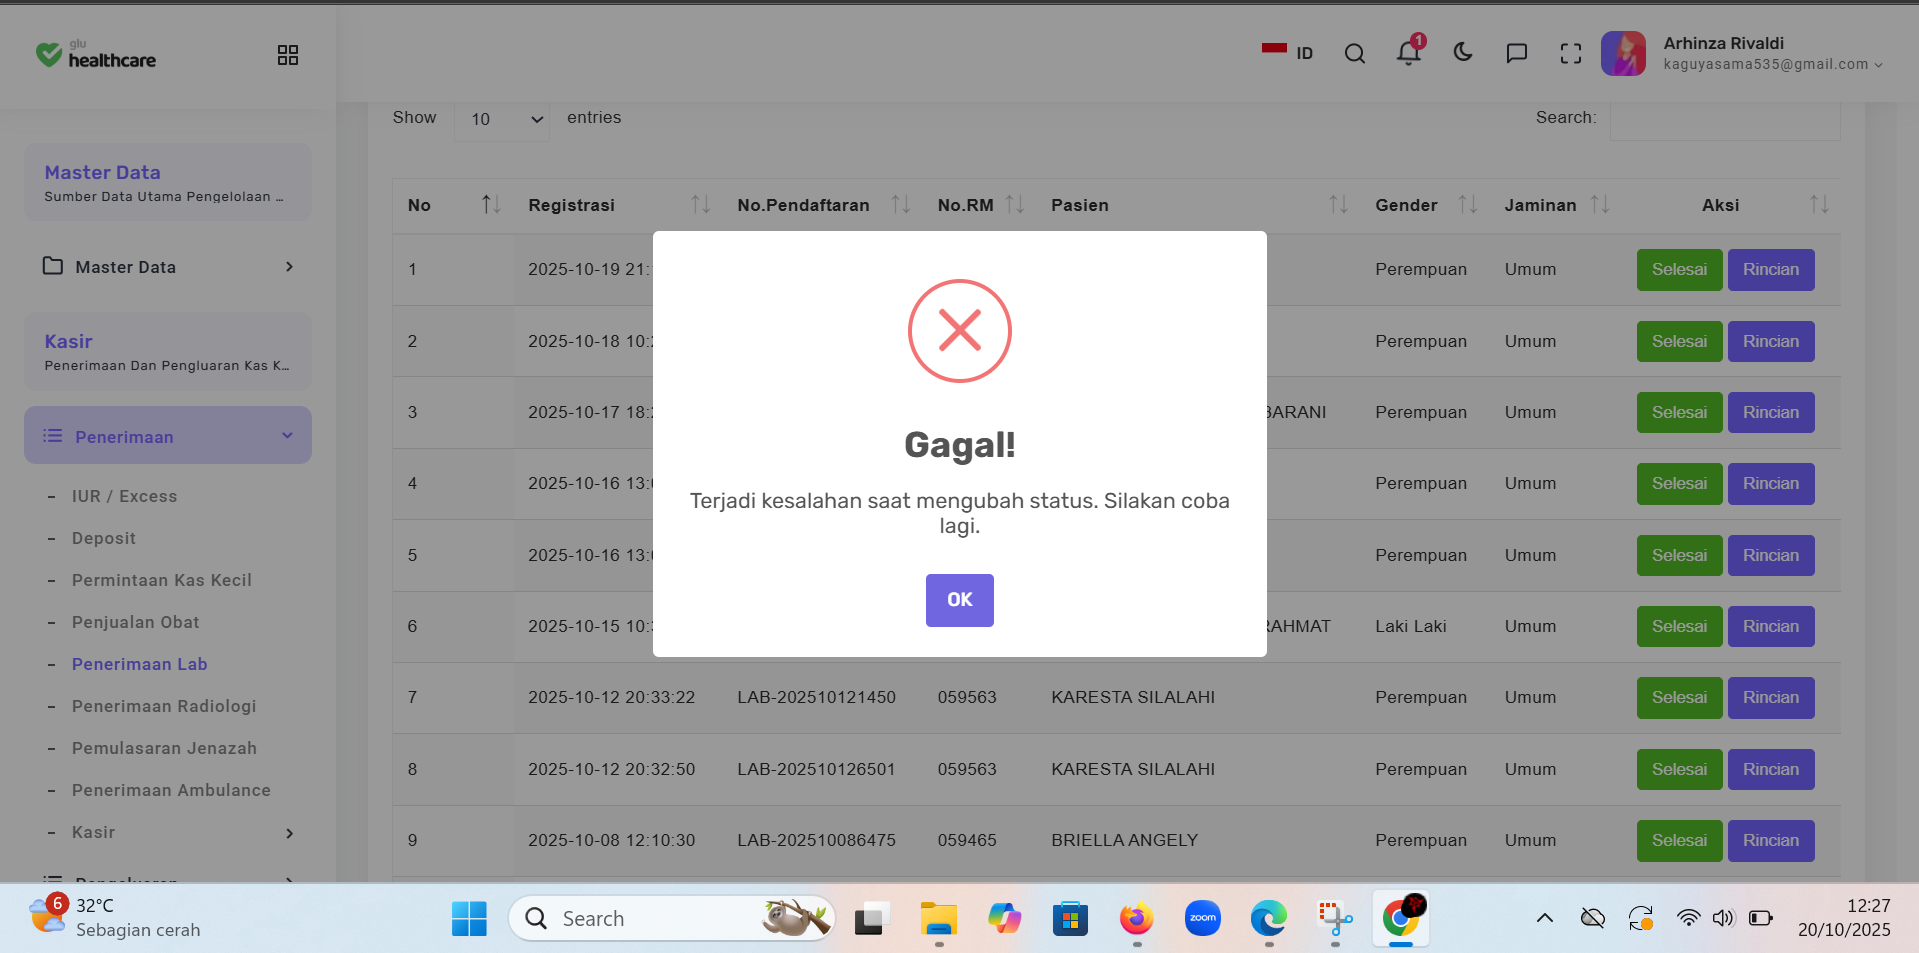Viewport: 1919px width, 953px height.
Task: Open File Explorer from the taskbar
Action: [938, 918]
